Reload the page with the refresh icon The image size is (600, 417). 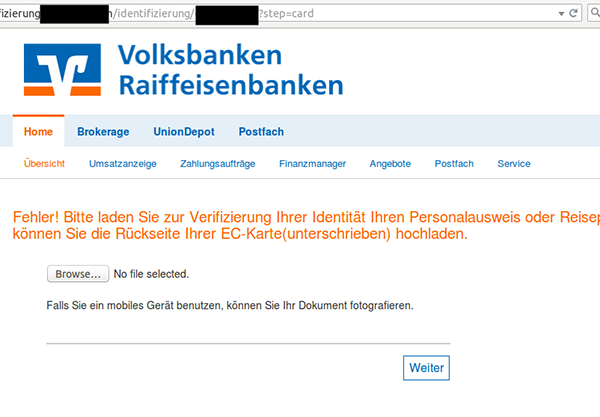coord(573,14)
